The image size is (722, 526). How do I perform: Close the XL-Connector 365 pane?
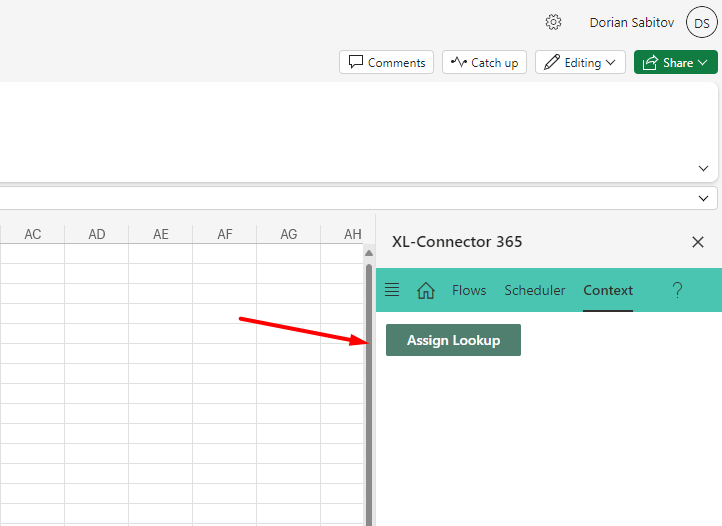click(698, 242)
